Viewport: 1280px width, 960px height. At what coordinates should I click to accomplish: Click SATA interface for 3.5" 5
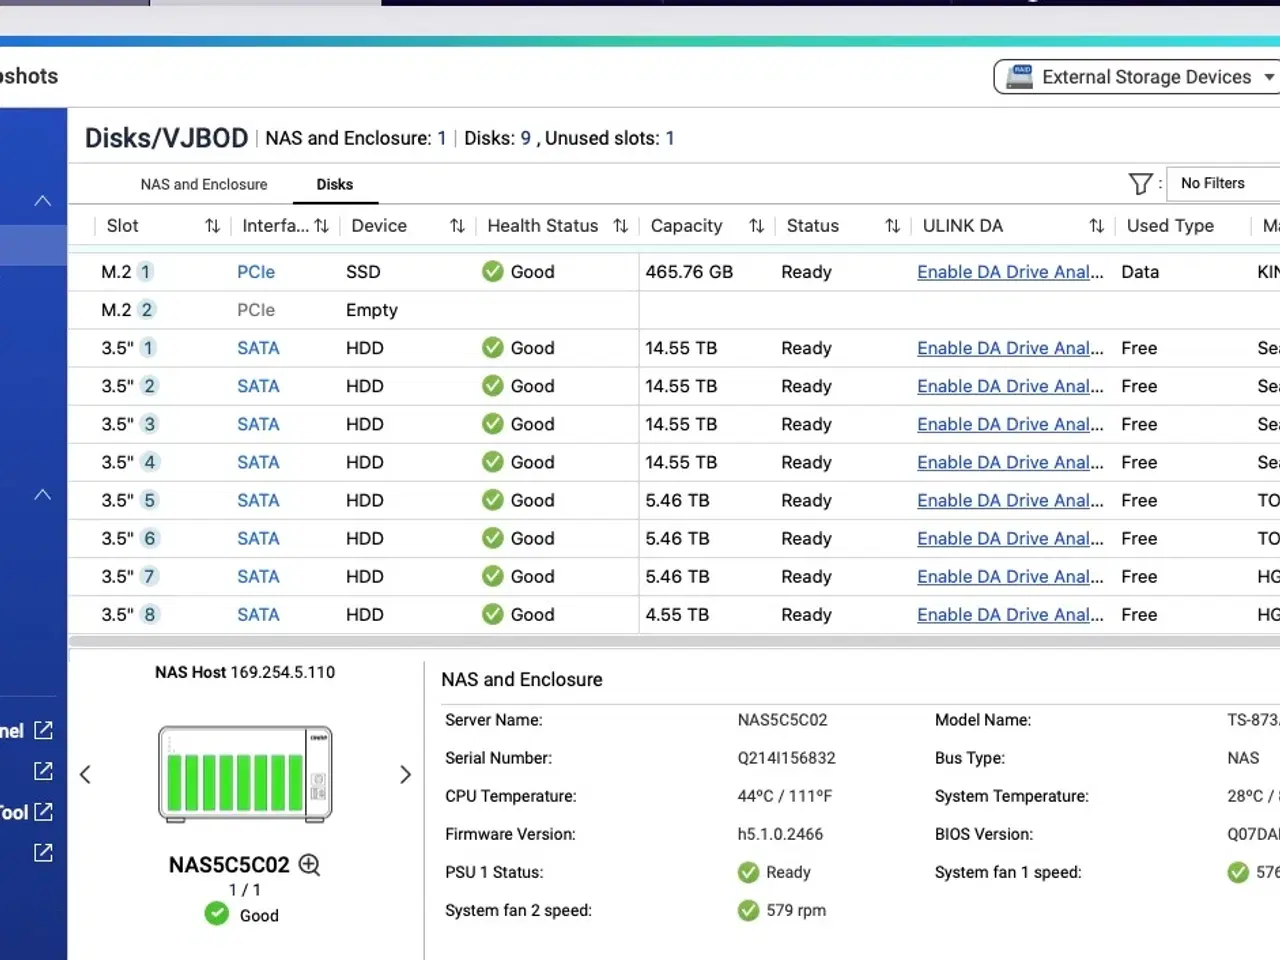[258, 500]
